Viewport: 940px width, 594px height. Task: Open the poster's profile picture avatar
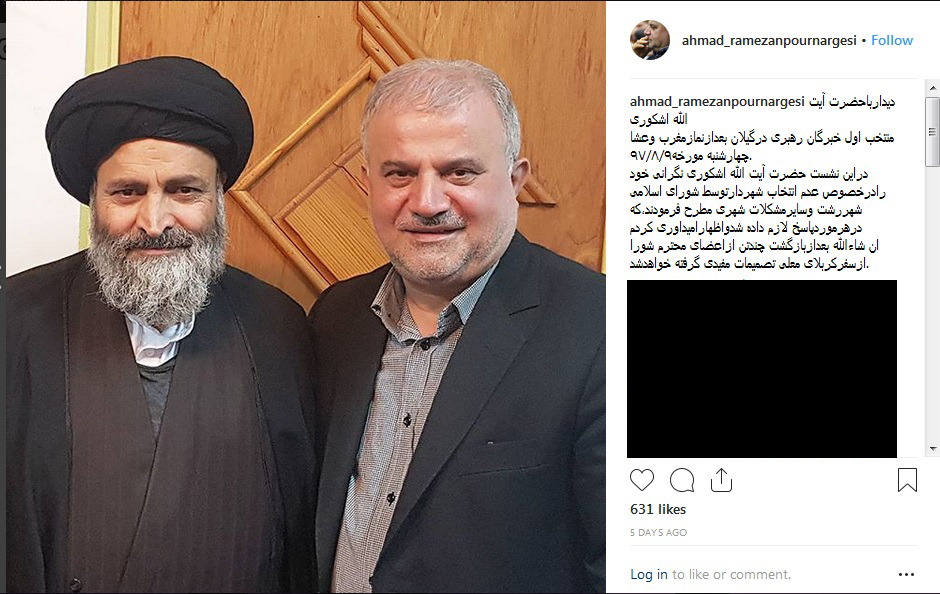point(650,40)
